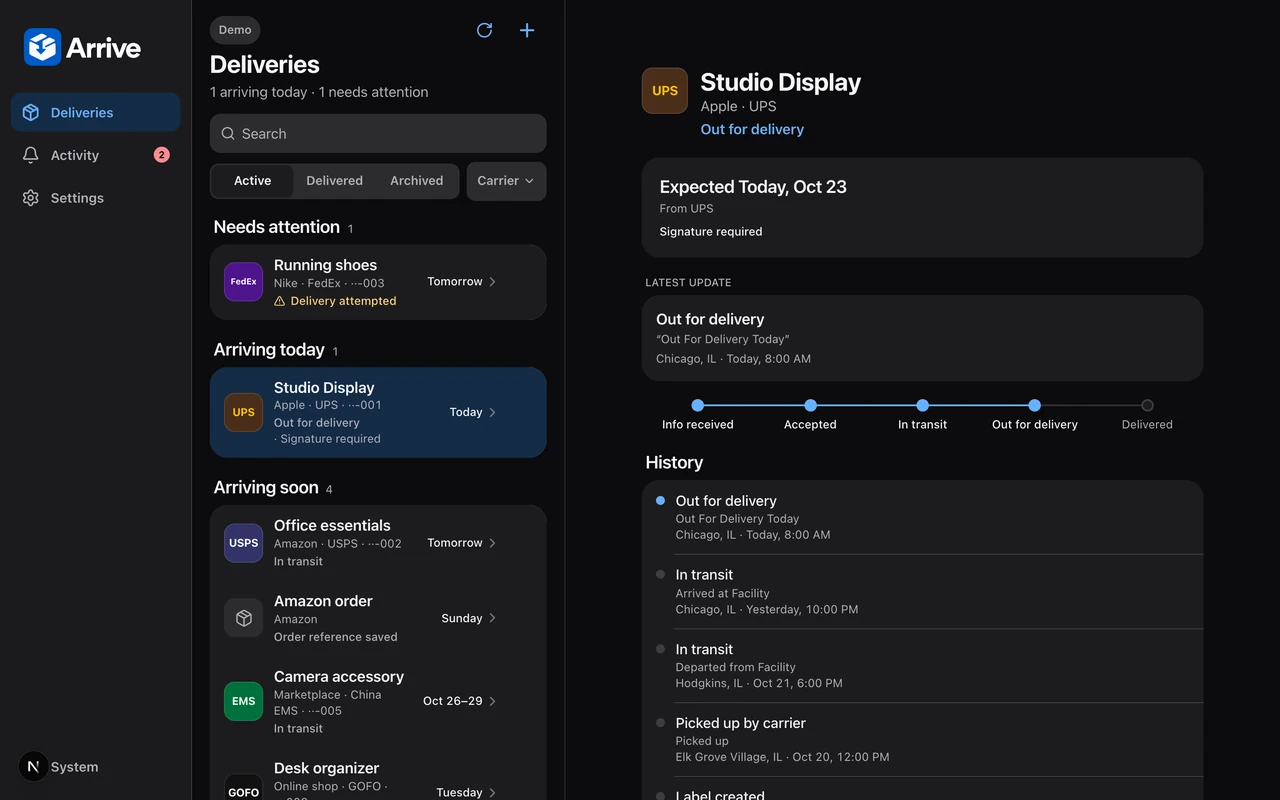This screenshot has height=800, width=1280.
Task: Click the UPS icon in the Studio Display row
Action: pyautogui.click(x=243, y=412)
